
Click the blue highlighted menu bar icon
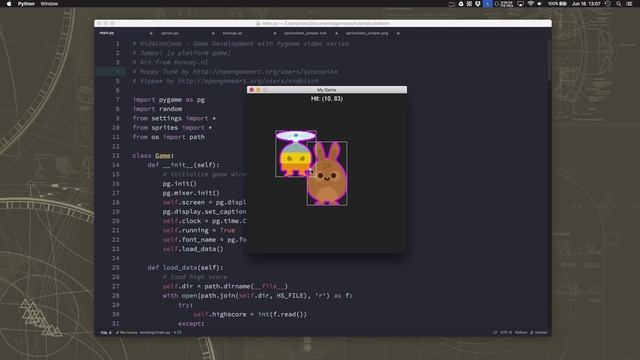coord(487,4)
